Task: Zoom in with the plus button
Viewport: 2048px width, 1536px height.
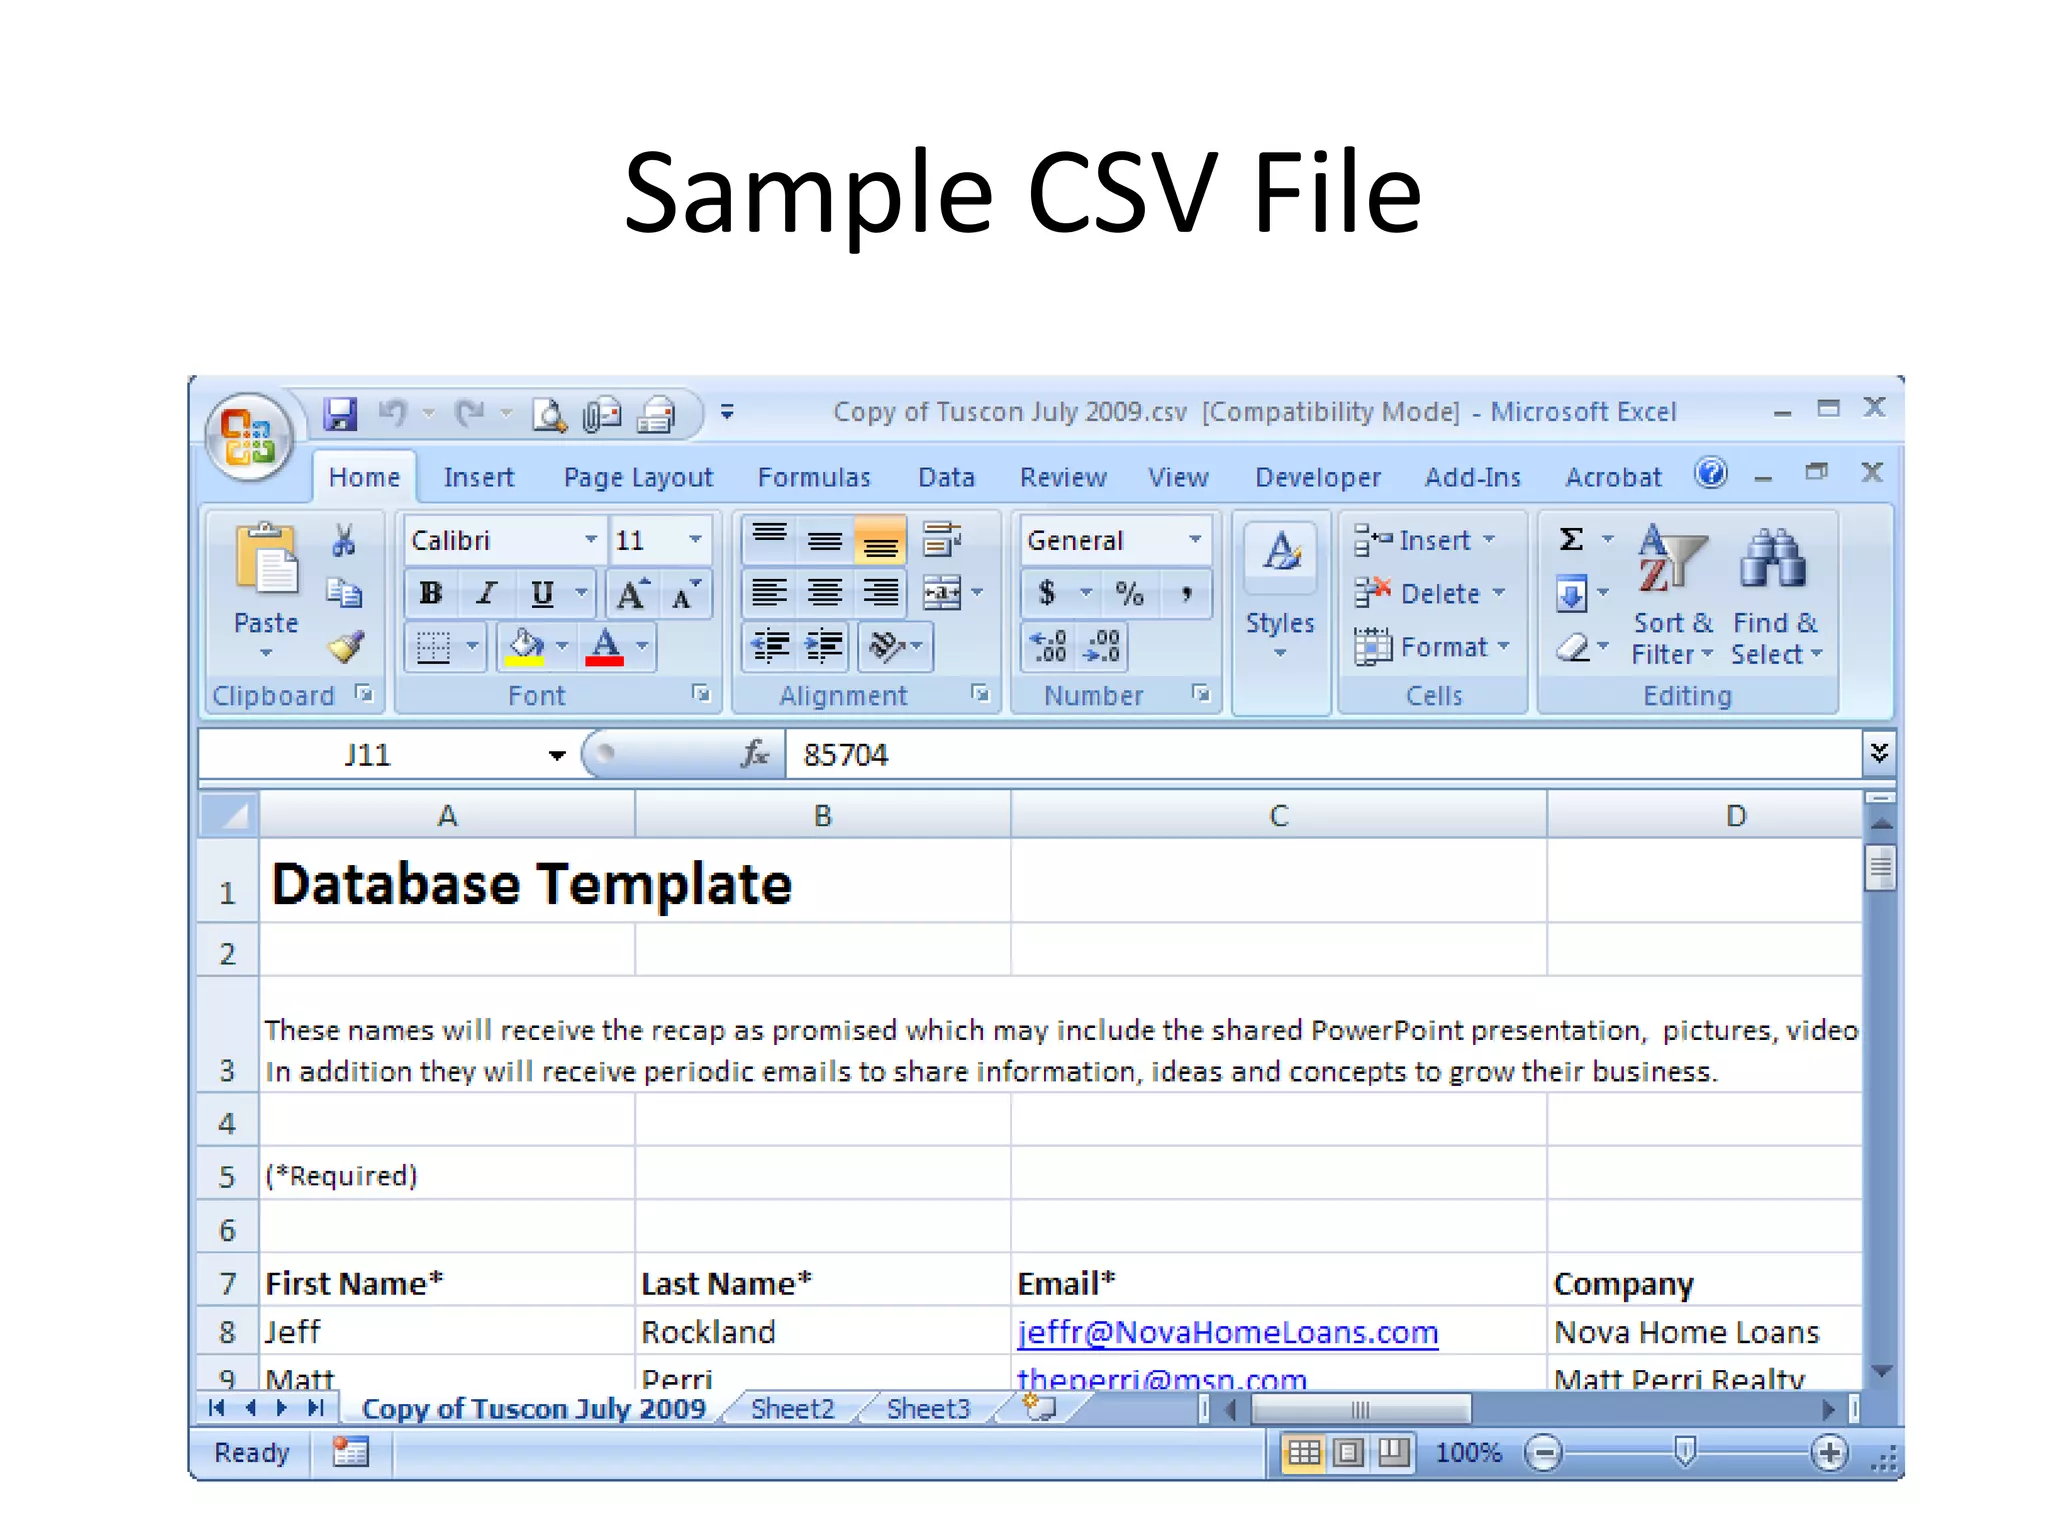Action: coord(1829,1453)
